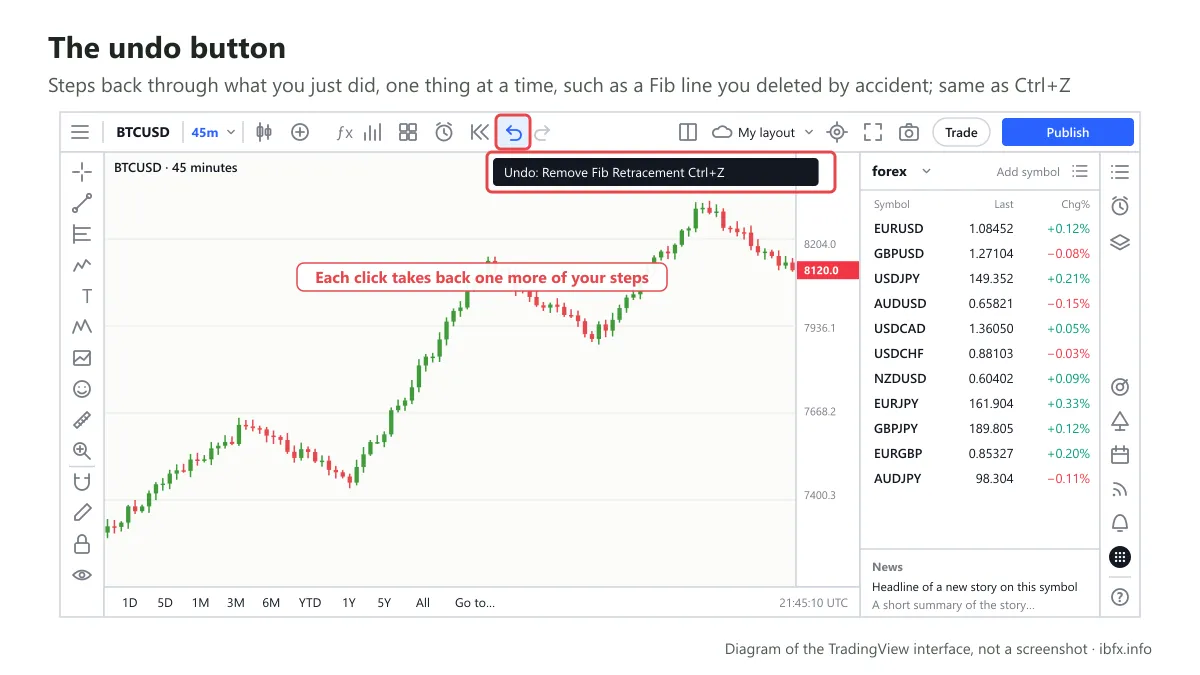Click the 21:45:10 UTC timezone clock
1200x675 pixels.
[x=813, y=603]
